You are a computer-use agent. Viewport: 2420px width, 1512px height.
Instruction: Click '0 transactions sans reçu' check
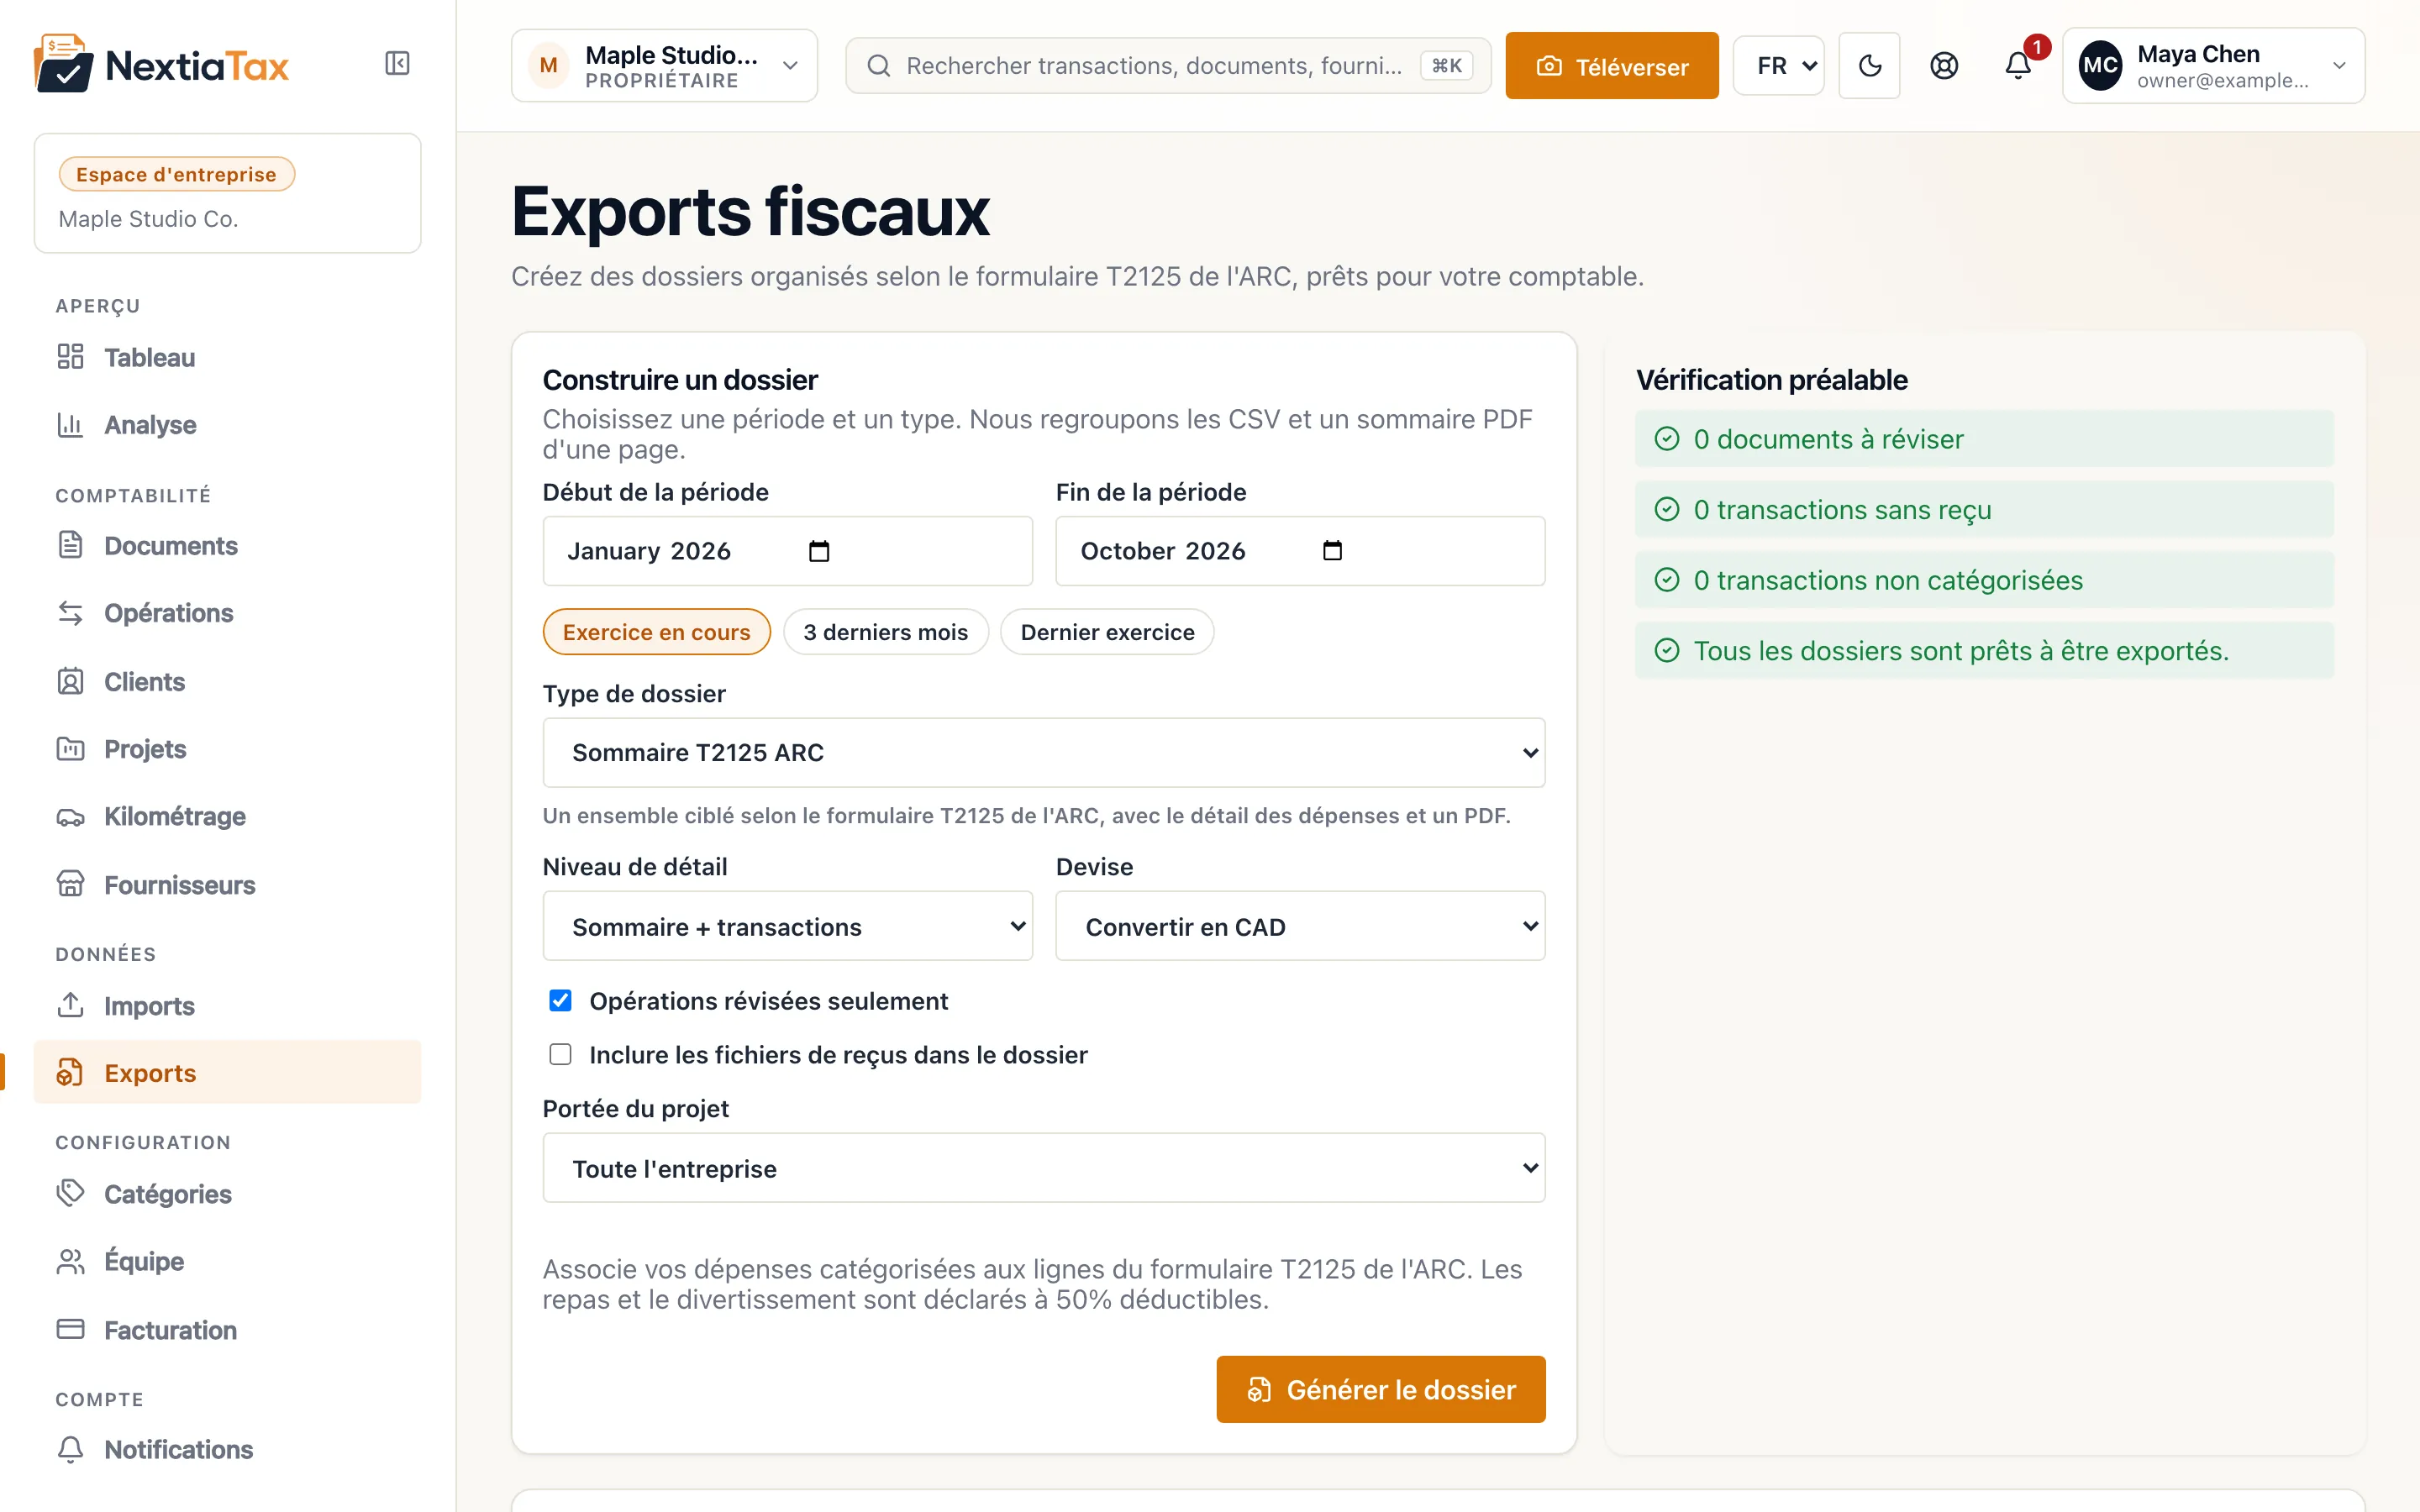(x=1983, y=510)
